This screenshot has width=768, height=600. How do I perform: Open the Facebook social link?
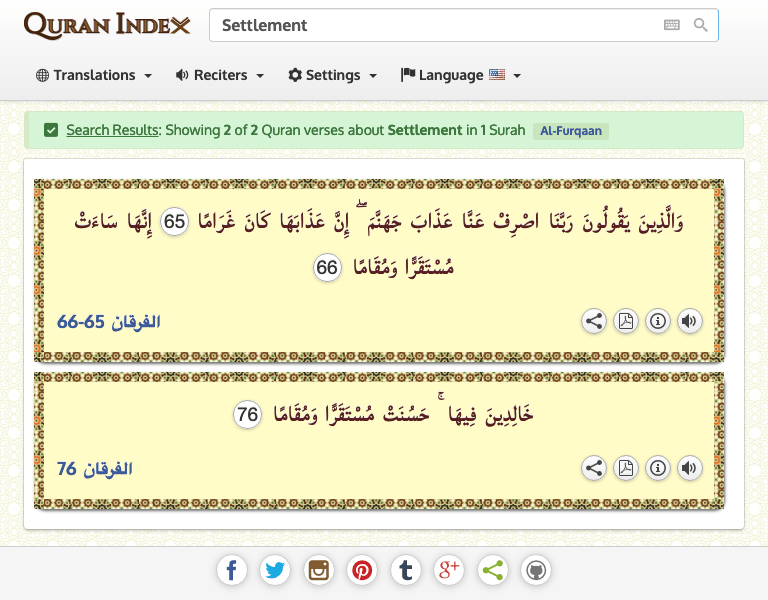pos(231,571)
